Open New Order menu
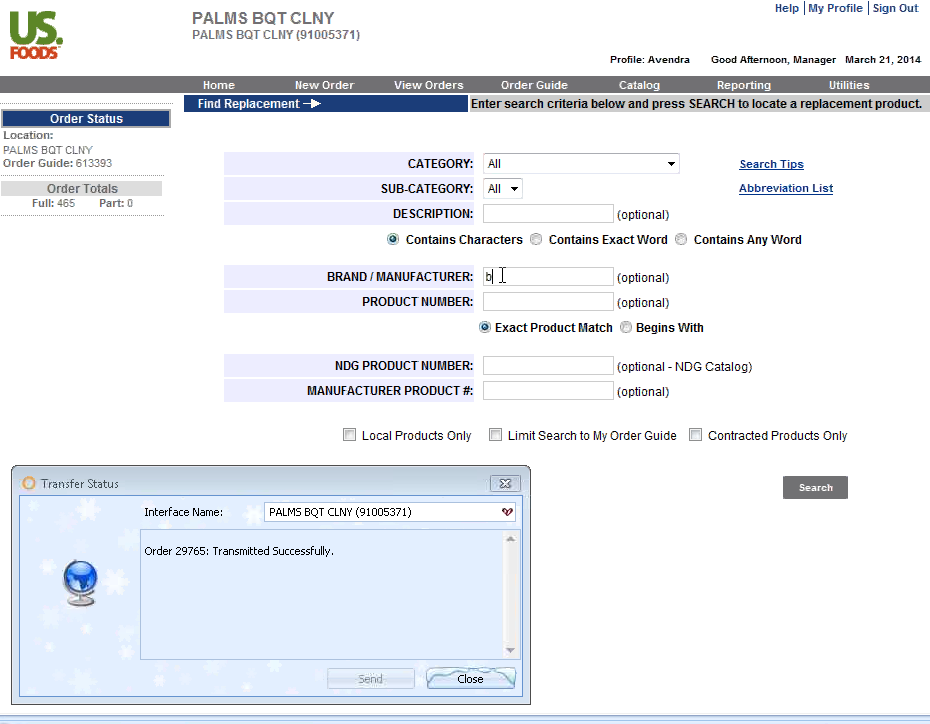This screenshot has width=930, height=724. click(324, 85)
